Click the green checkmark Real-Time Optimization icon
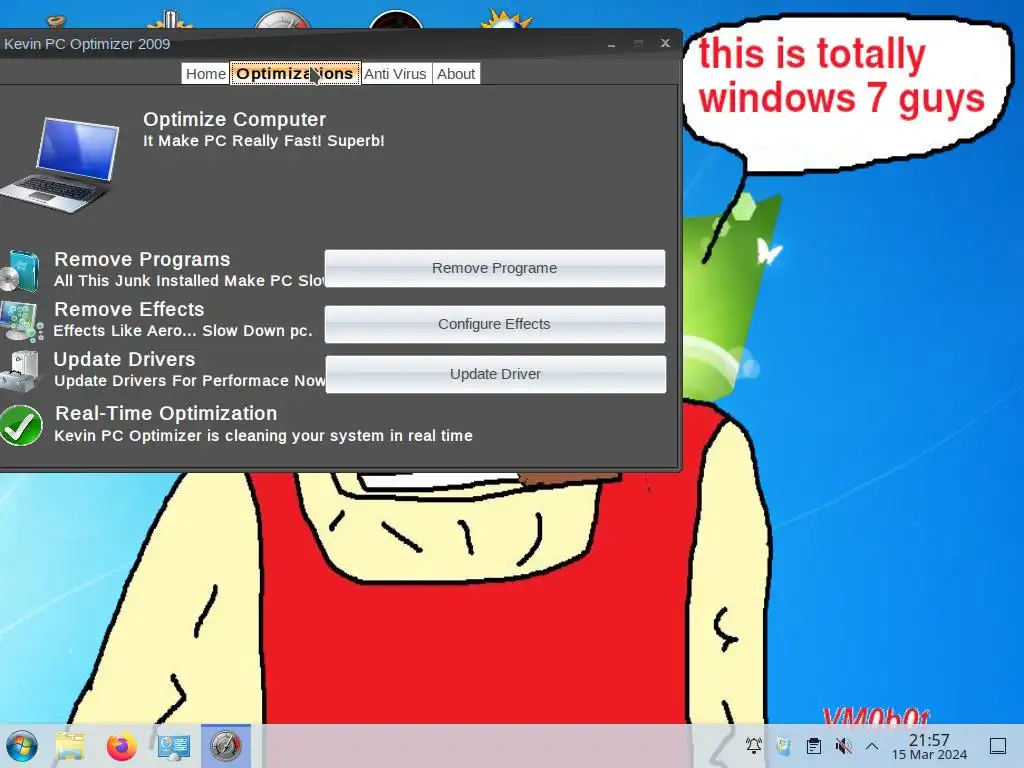The width and height of the screenshot is (1024, 768). [21, 425]
